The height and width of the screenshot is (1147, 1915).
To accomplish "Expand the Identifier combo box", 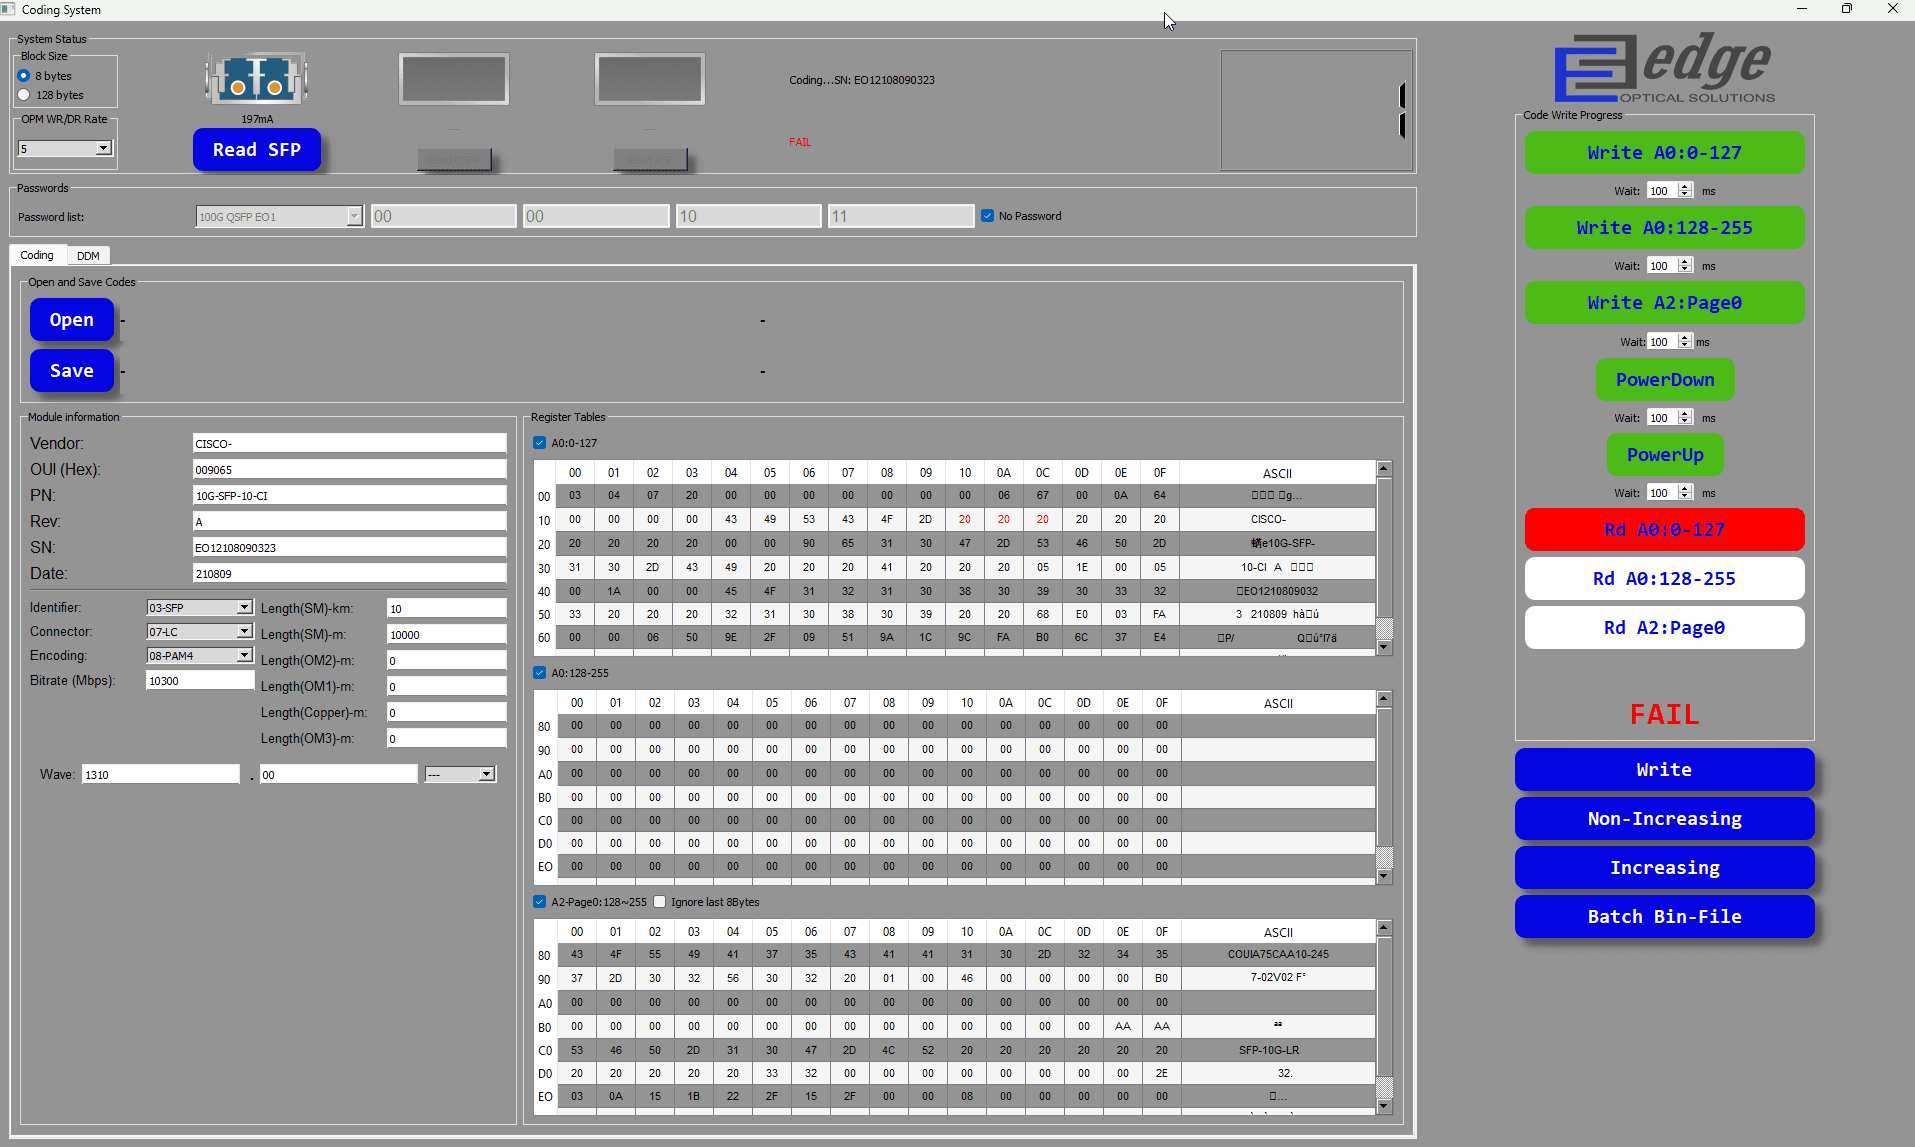I will coord(244,608).
